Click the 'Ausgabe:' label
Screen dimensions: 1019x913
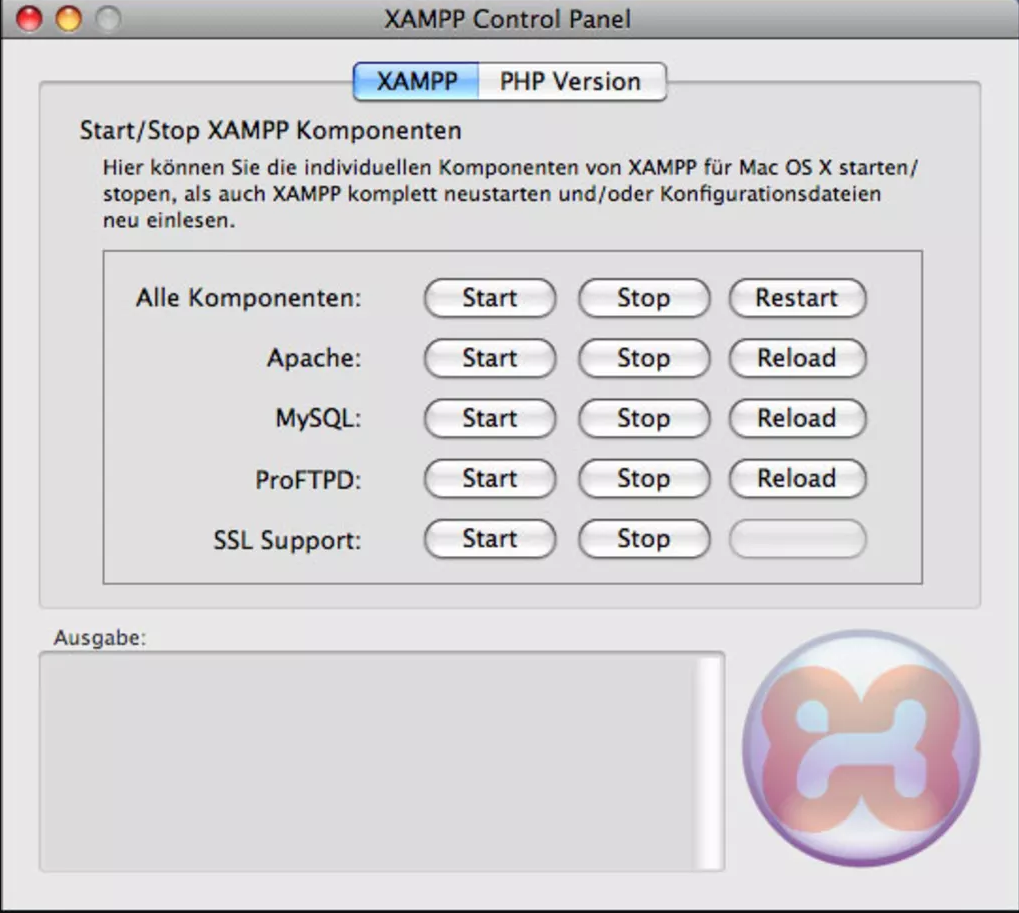(x=100, y=638)
